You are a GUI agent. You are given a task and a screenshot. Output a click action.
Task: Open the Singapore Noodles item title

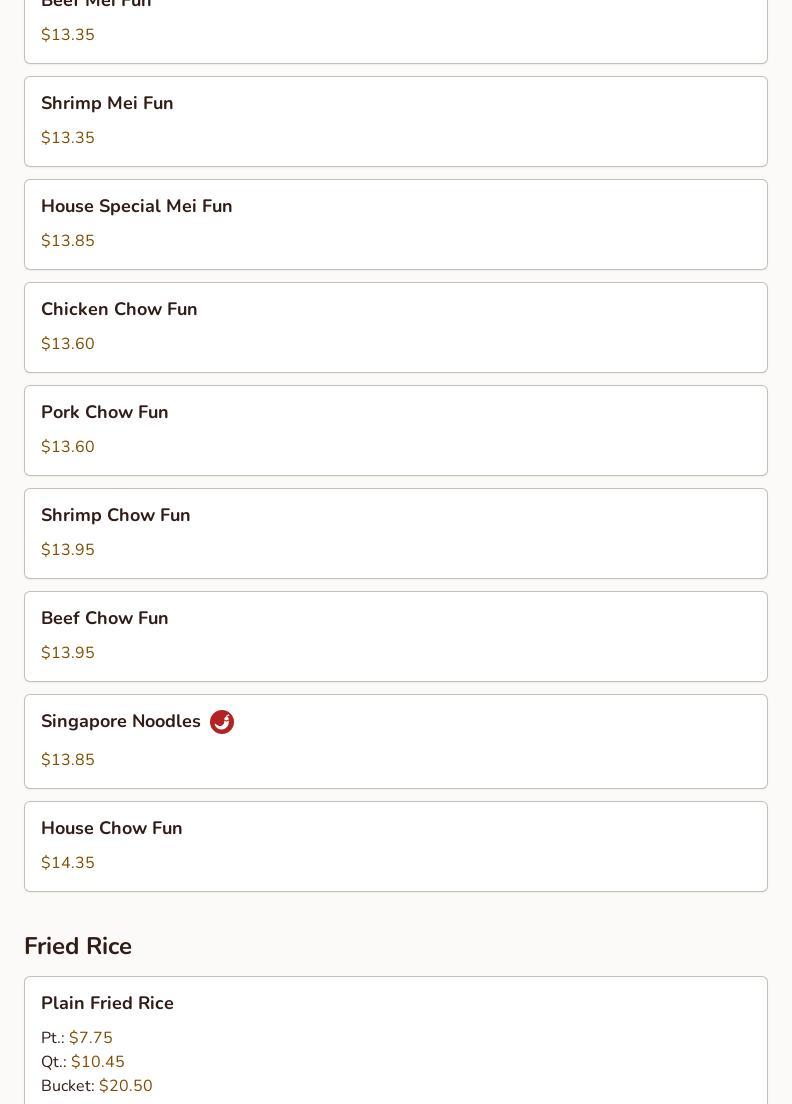click(120, 722)
